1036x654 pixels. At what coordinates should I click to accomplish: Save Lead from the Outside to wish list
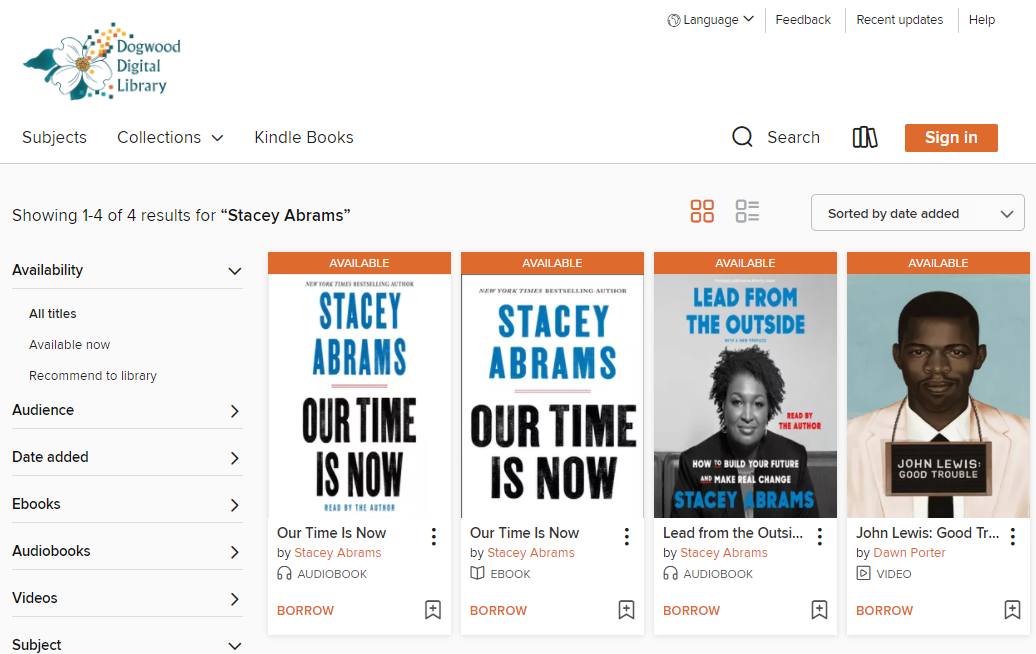pyautogui.click(x=819, y=610)
